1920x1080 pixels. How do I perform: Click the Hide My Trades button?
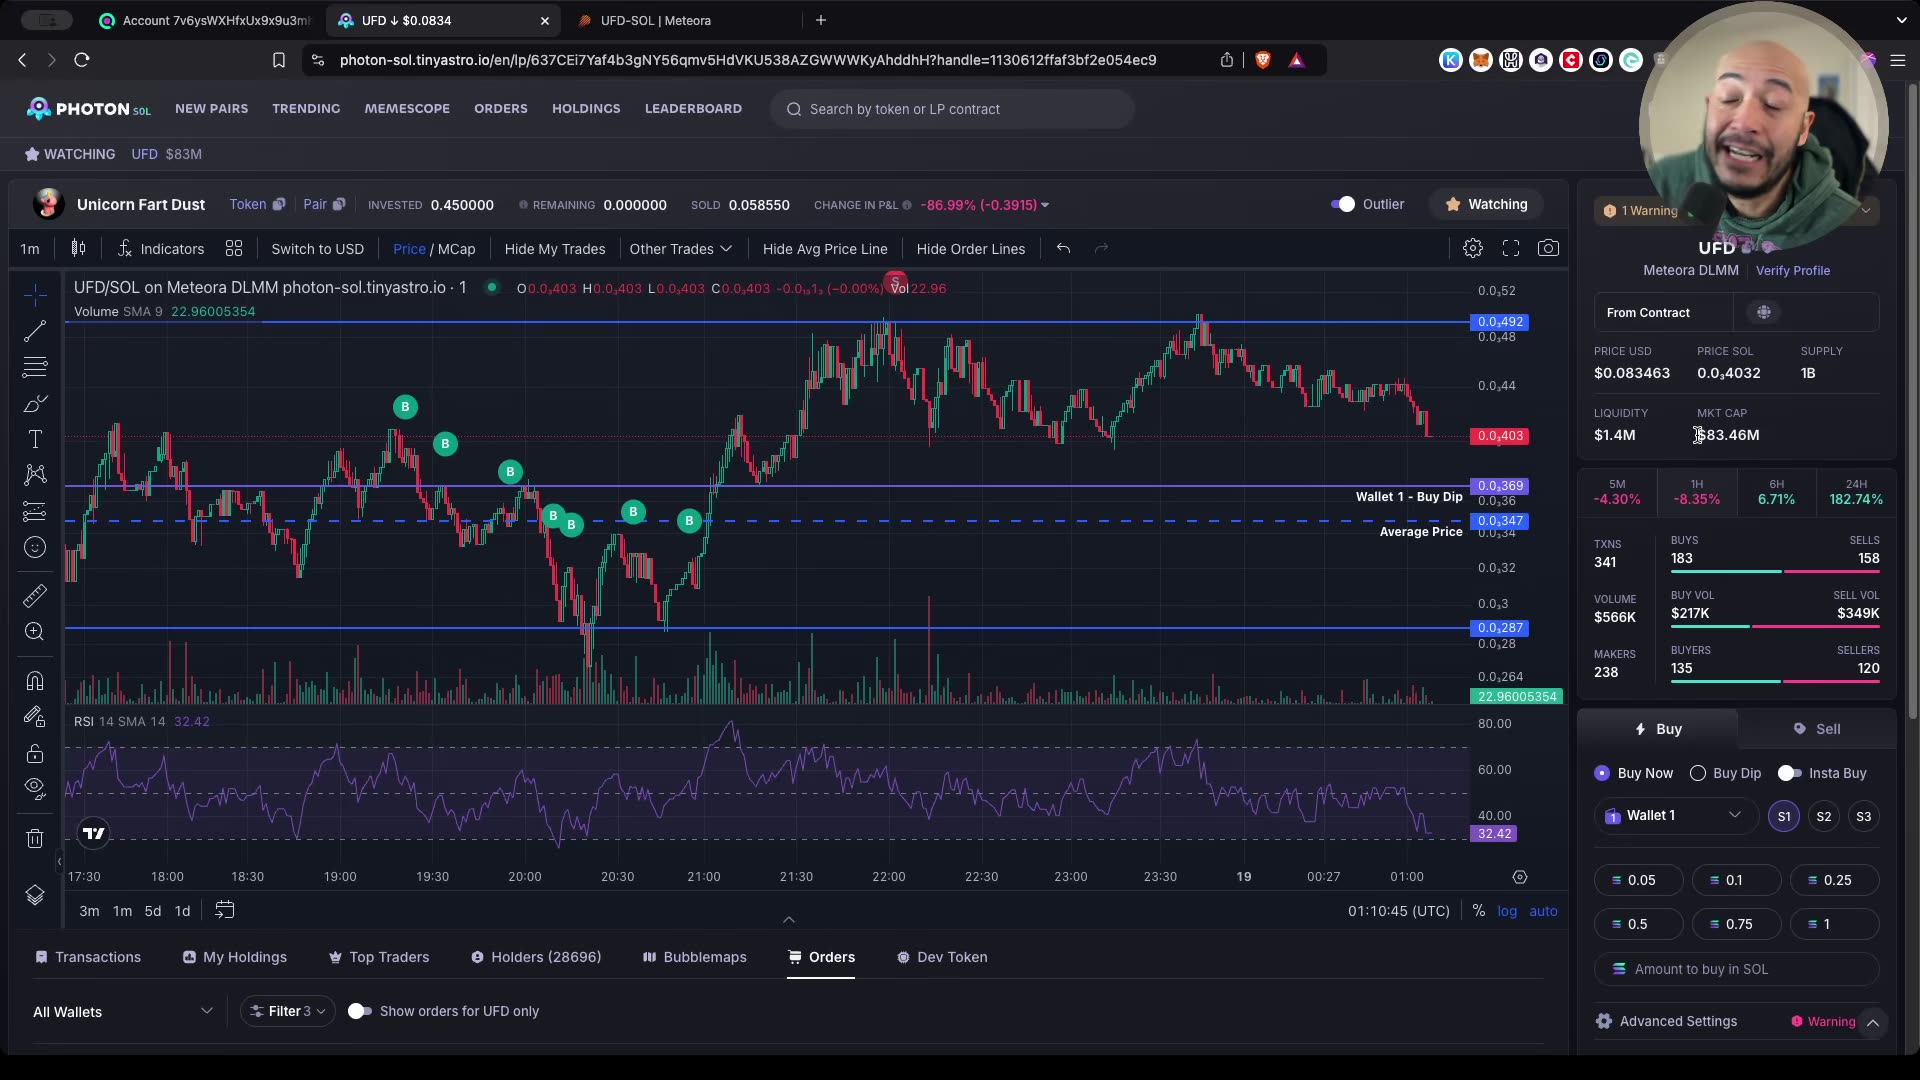pyautogui.click(x=555, y=248)
